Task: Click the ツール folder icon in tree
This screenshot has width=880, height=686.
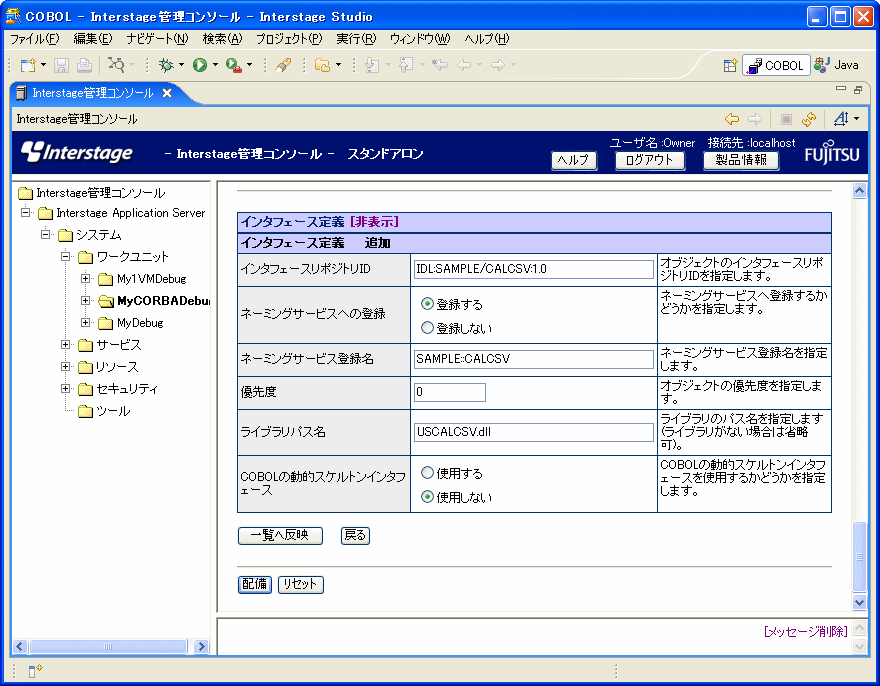Action: (x=85, y=411)
